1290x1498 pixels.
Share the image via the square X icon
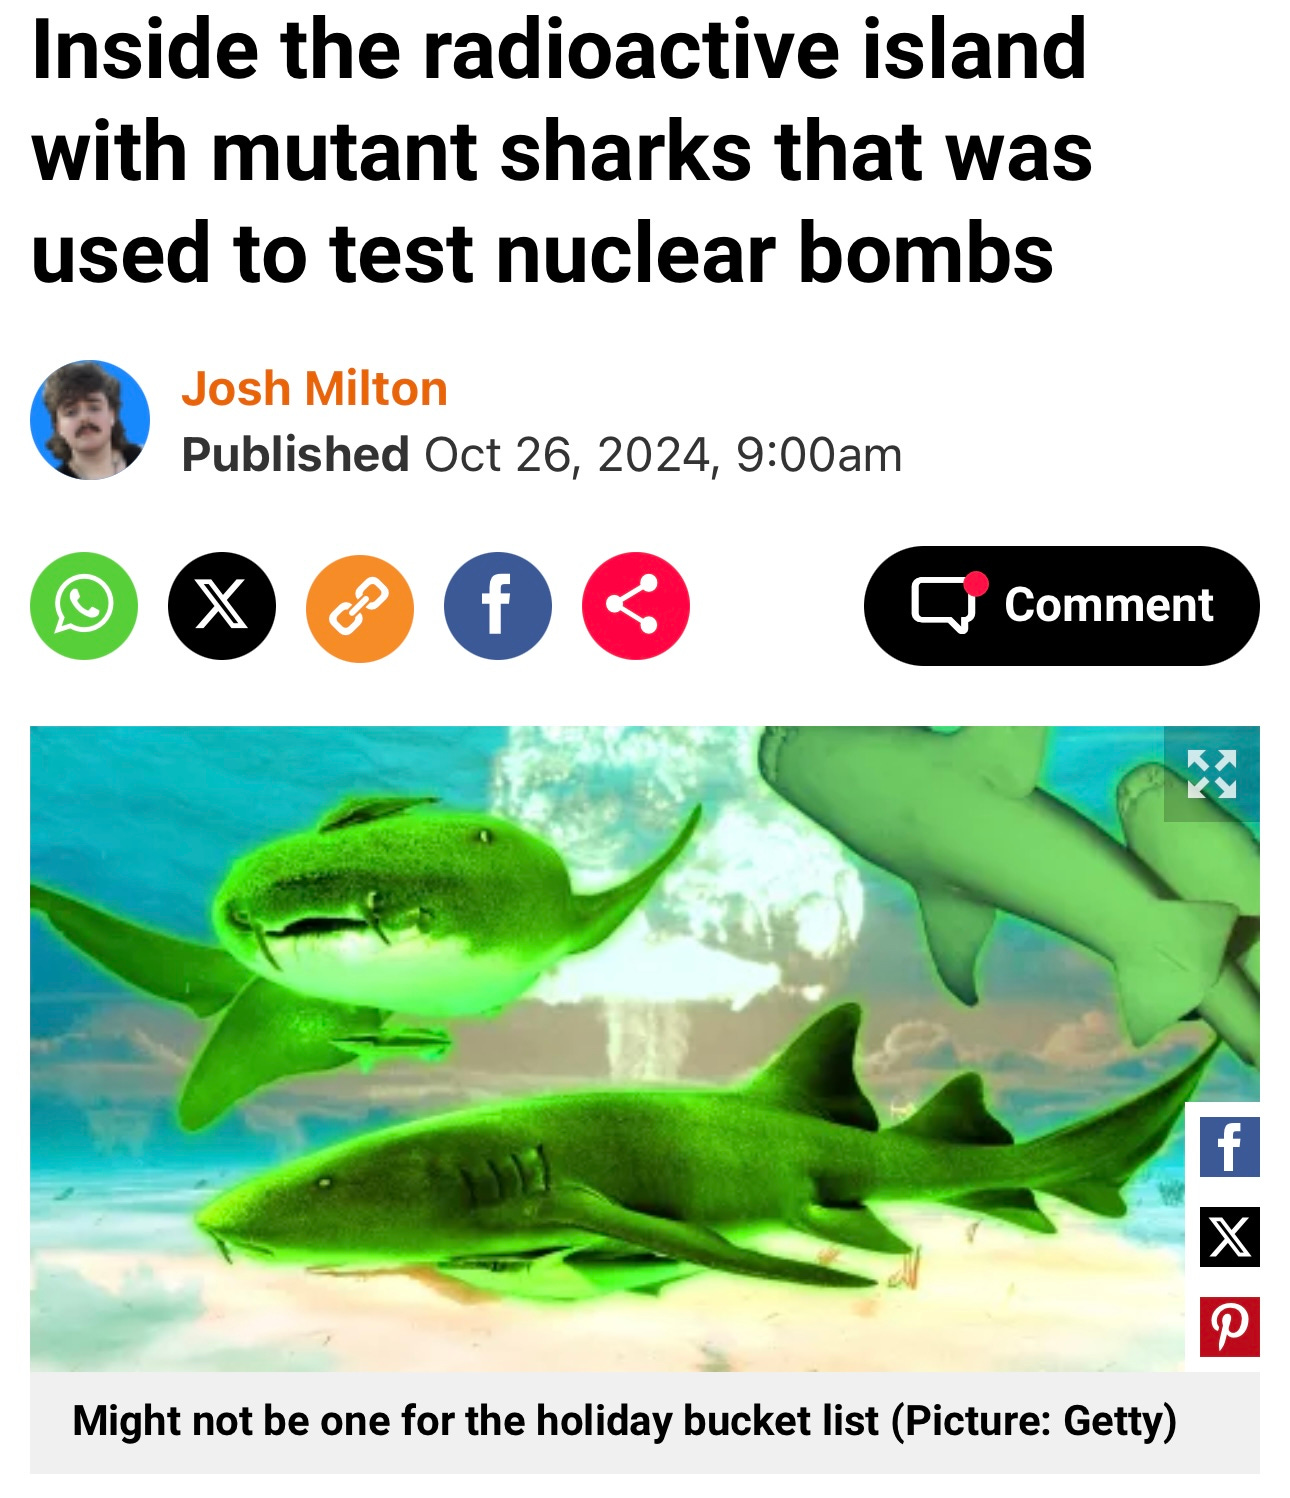point(1230,1237)
